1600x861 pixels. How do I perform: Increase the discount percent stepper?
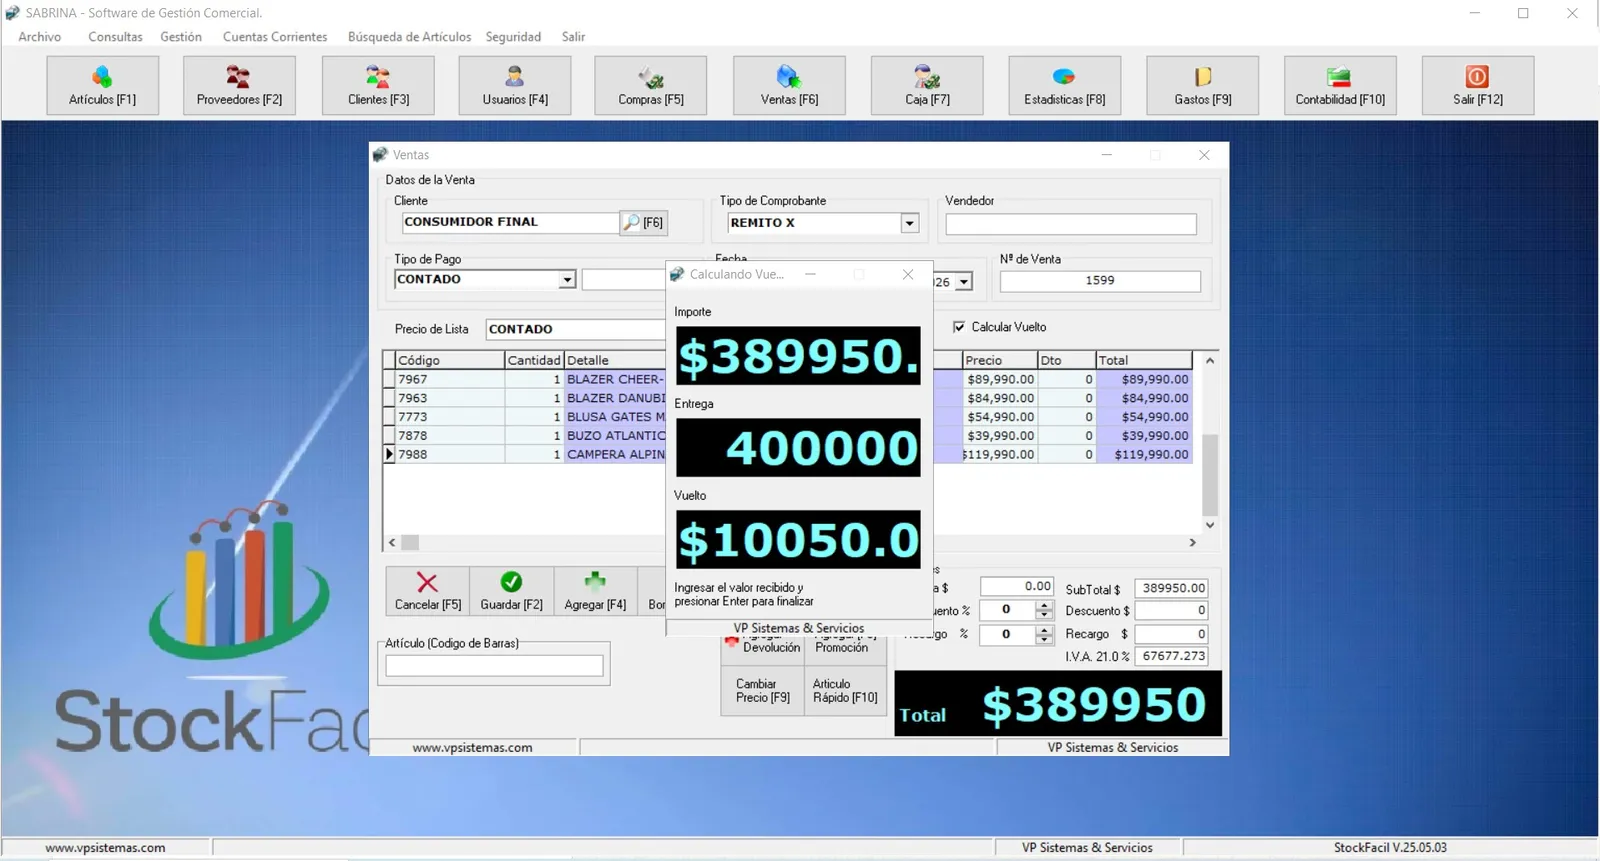pyautogui.click(x=1044, y=606)
